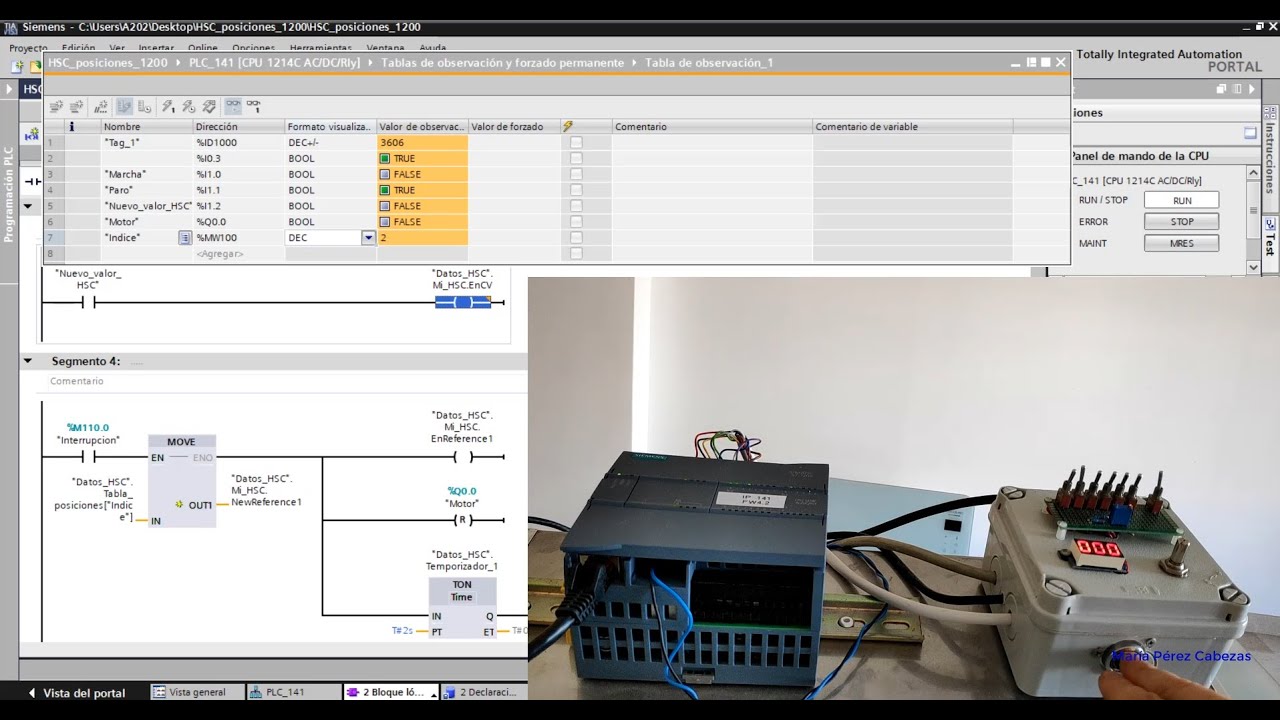The width and height of the screenshot is (1280, 720).
Task: Click the split editor icon in watch table title bar
Action: point(1031,62)
